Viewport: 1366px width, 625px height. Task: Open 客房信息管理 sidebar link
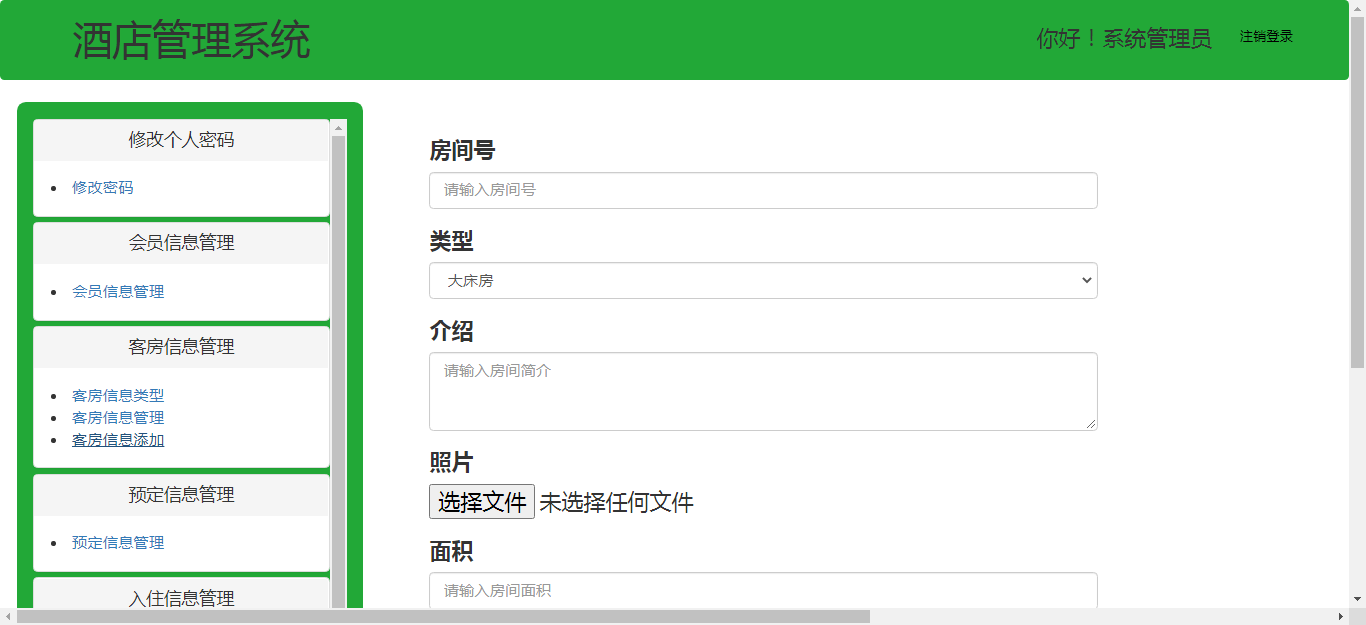point(118,418)
